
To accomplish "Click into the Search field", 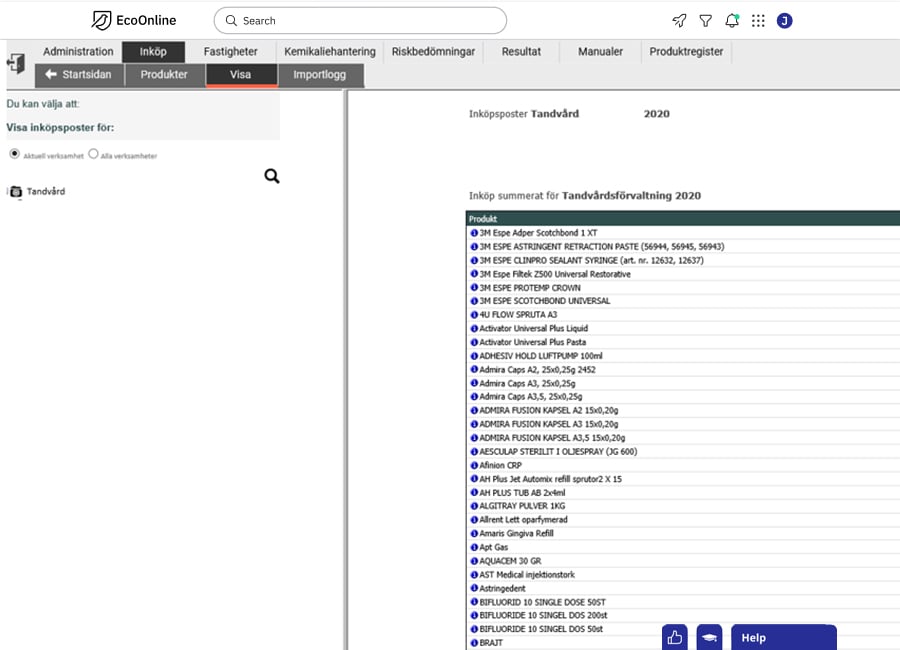I will pos(360,20).
